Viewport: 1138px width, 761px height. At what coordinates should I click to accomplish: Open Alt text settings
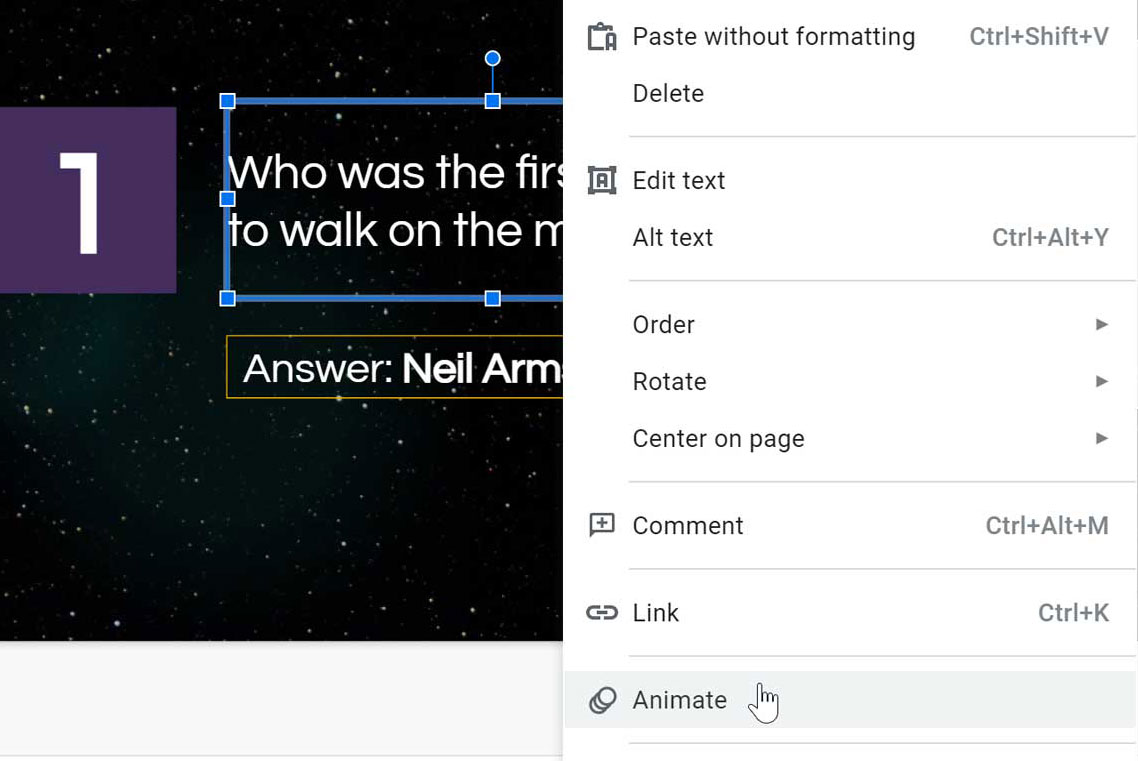coord(672,237)
